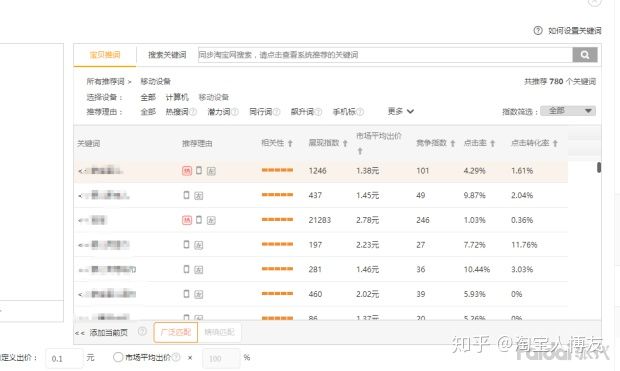Click square tag icon in 460 row

tap(199, 294)
